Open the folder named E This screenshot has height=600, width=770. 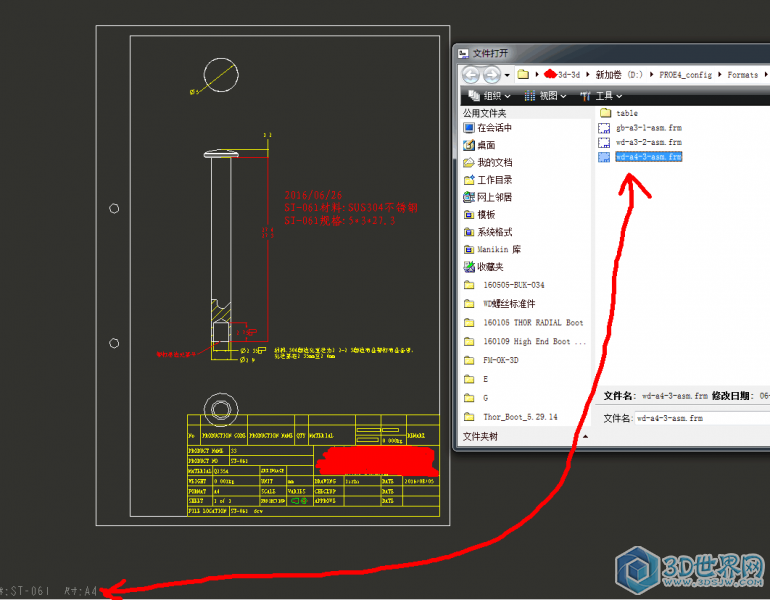476,379
